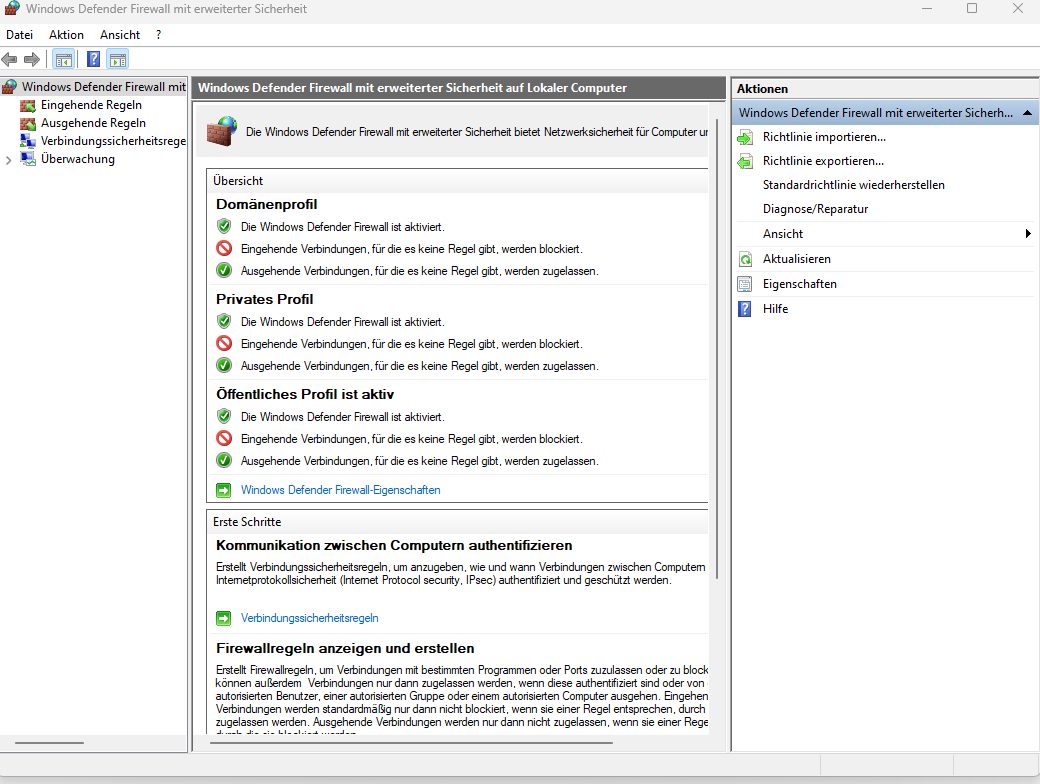Open the Aktion menu
Image resolution: width=1040 pixels, height=784 pixels.
(66, 35)
